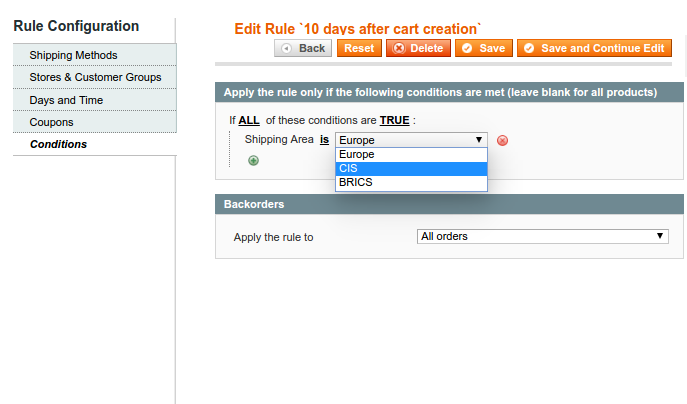Screen dimensions: 687x404
Task: Open Stores & Customer Groups tab
Action: (95, 77)
